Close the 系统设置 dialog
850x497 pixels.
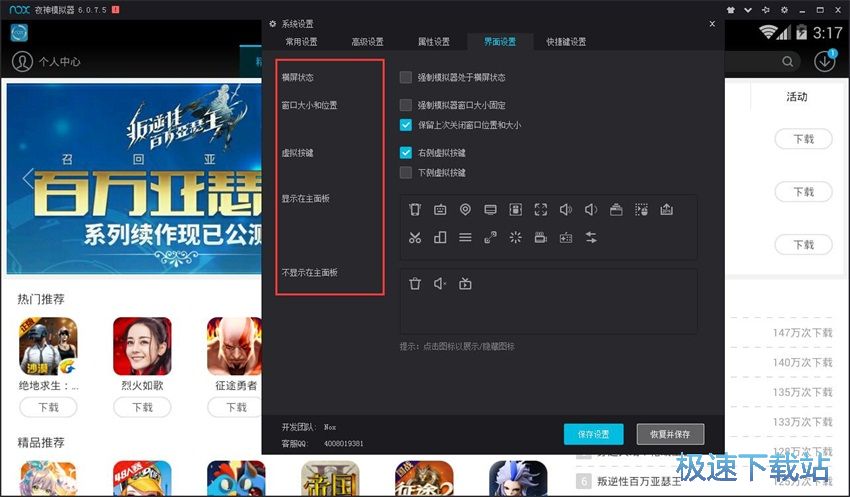(x=712, y=24)
